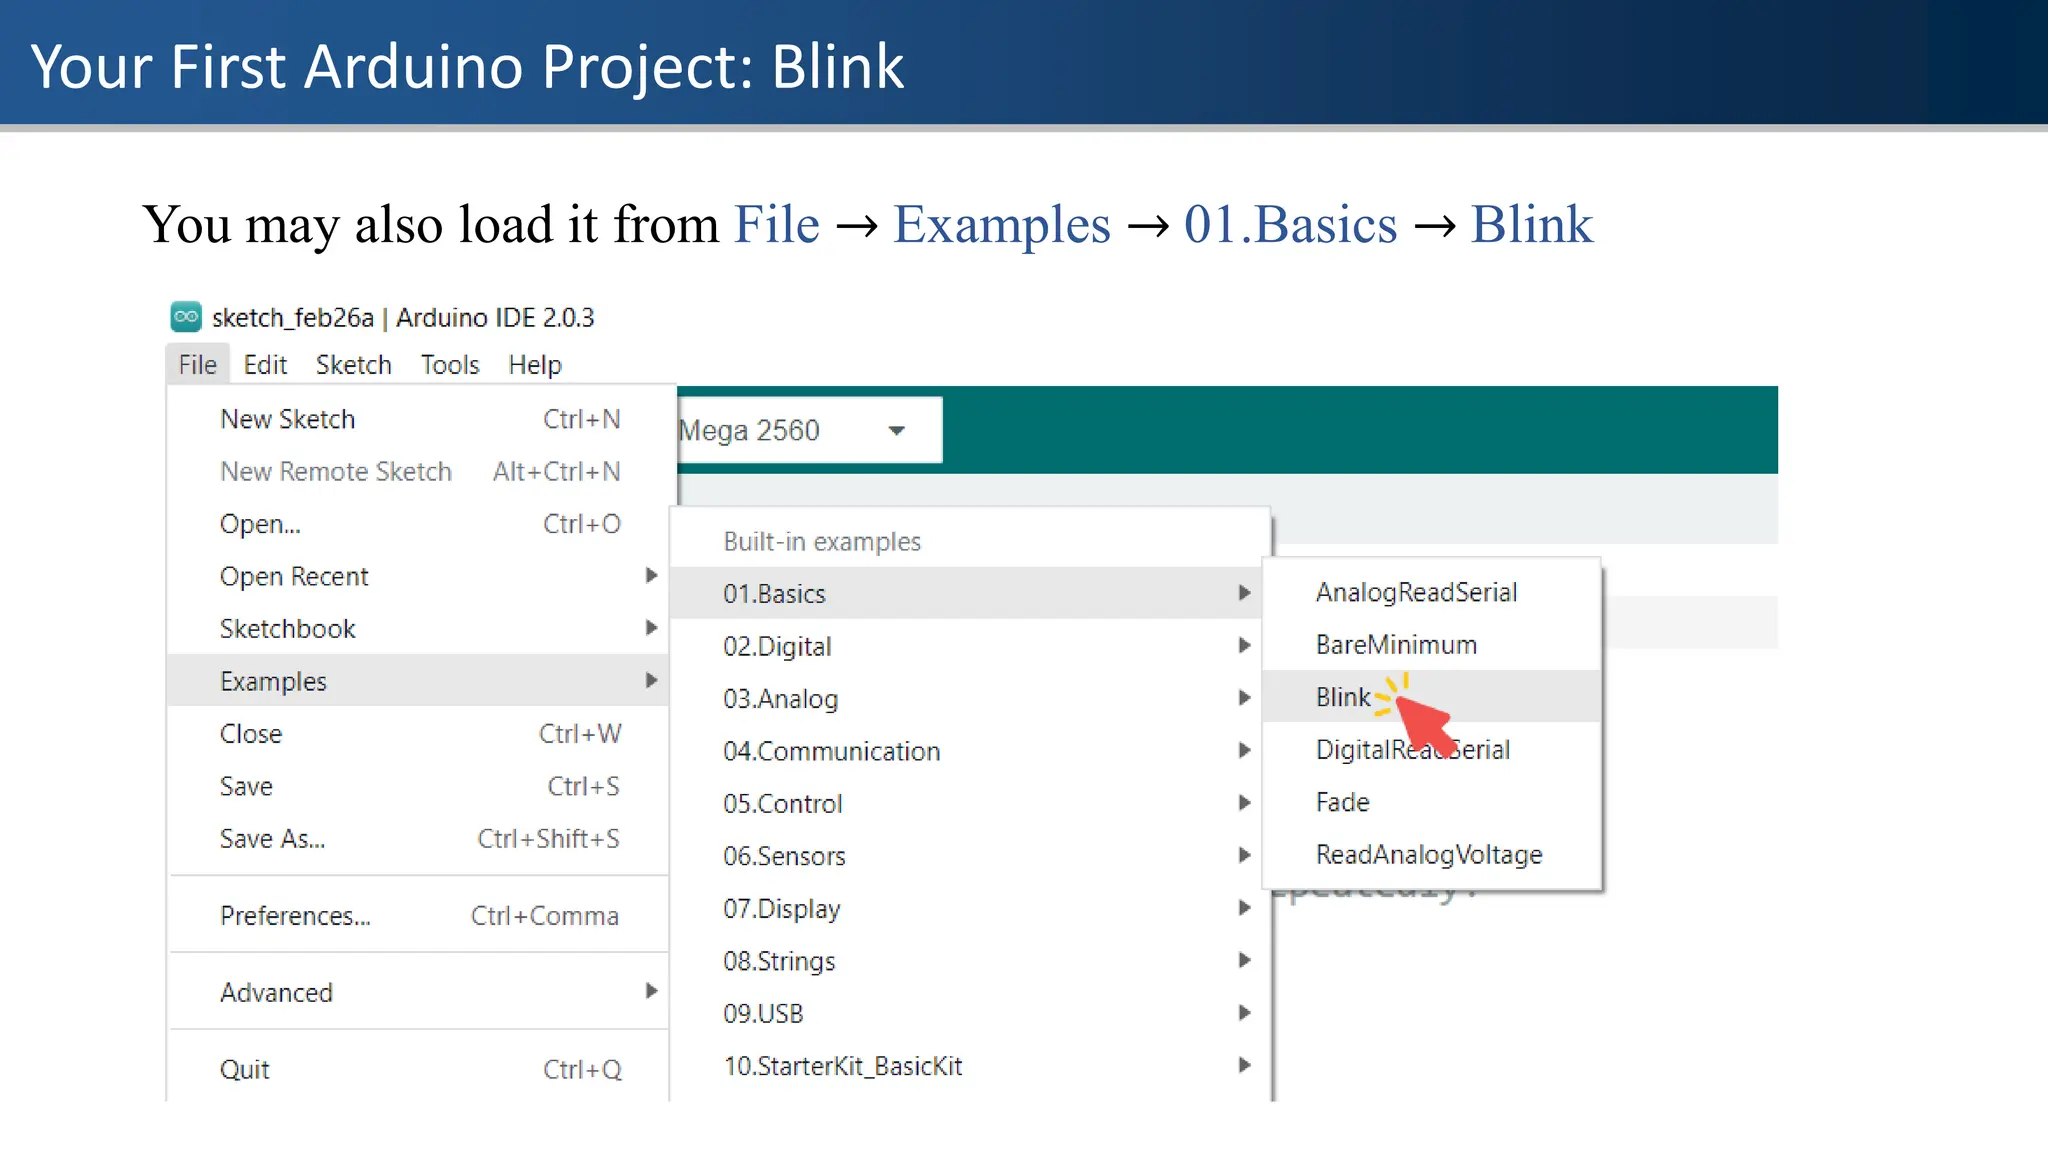Expand the 02.Digital examples arrow
This screenshot has width=2048, height=1152.
click(x=1244, y=646)
